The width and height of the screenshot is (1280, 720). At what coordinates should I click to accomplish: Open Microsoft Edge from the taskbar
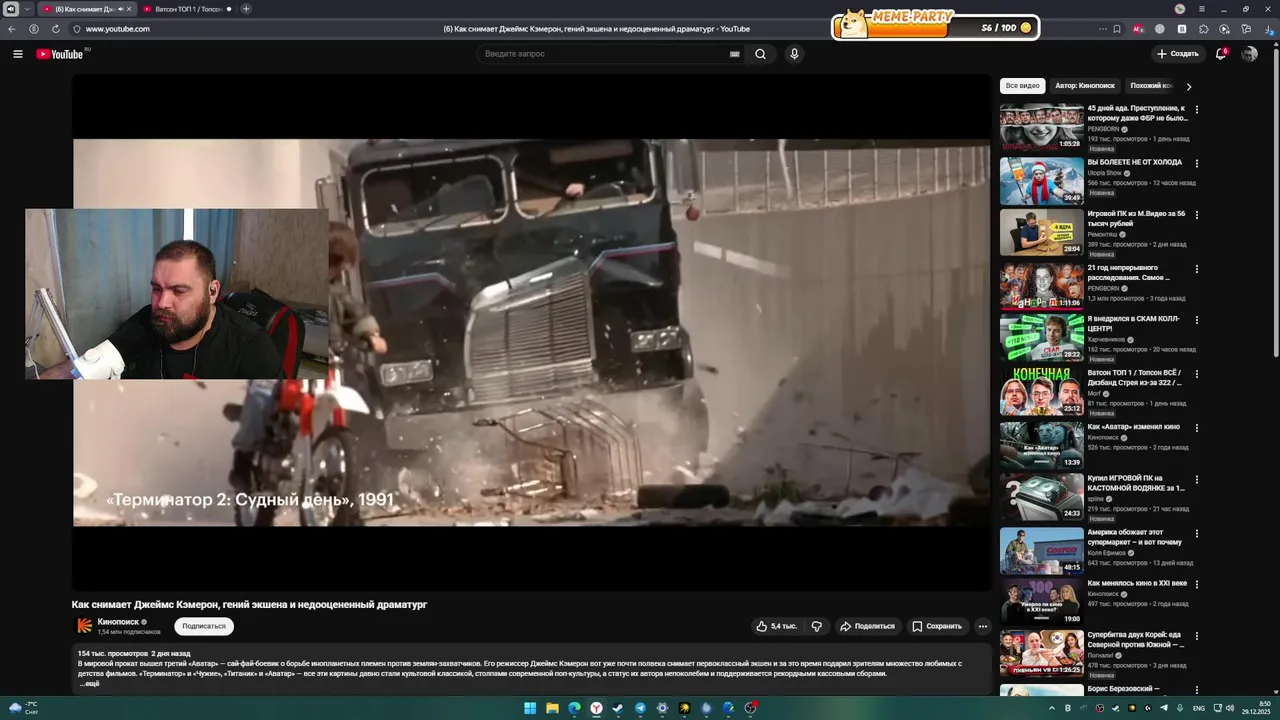click(574, 708)
